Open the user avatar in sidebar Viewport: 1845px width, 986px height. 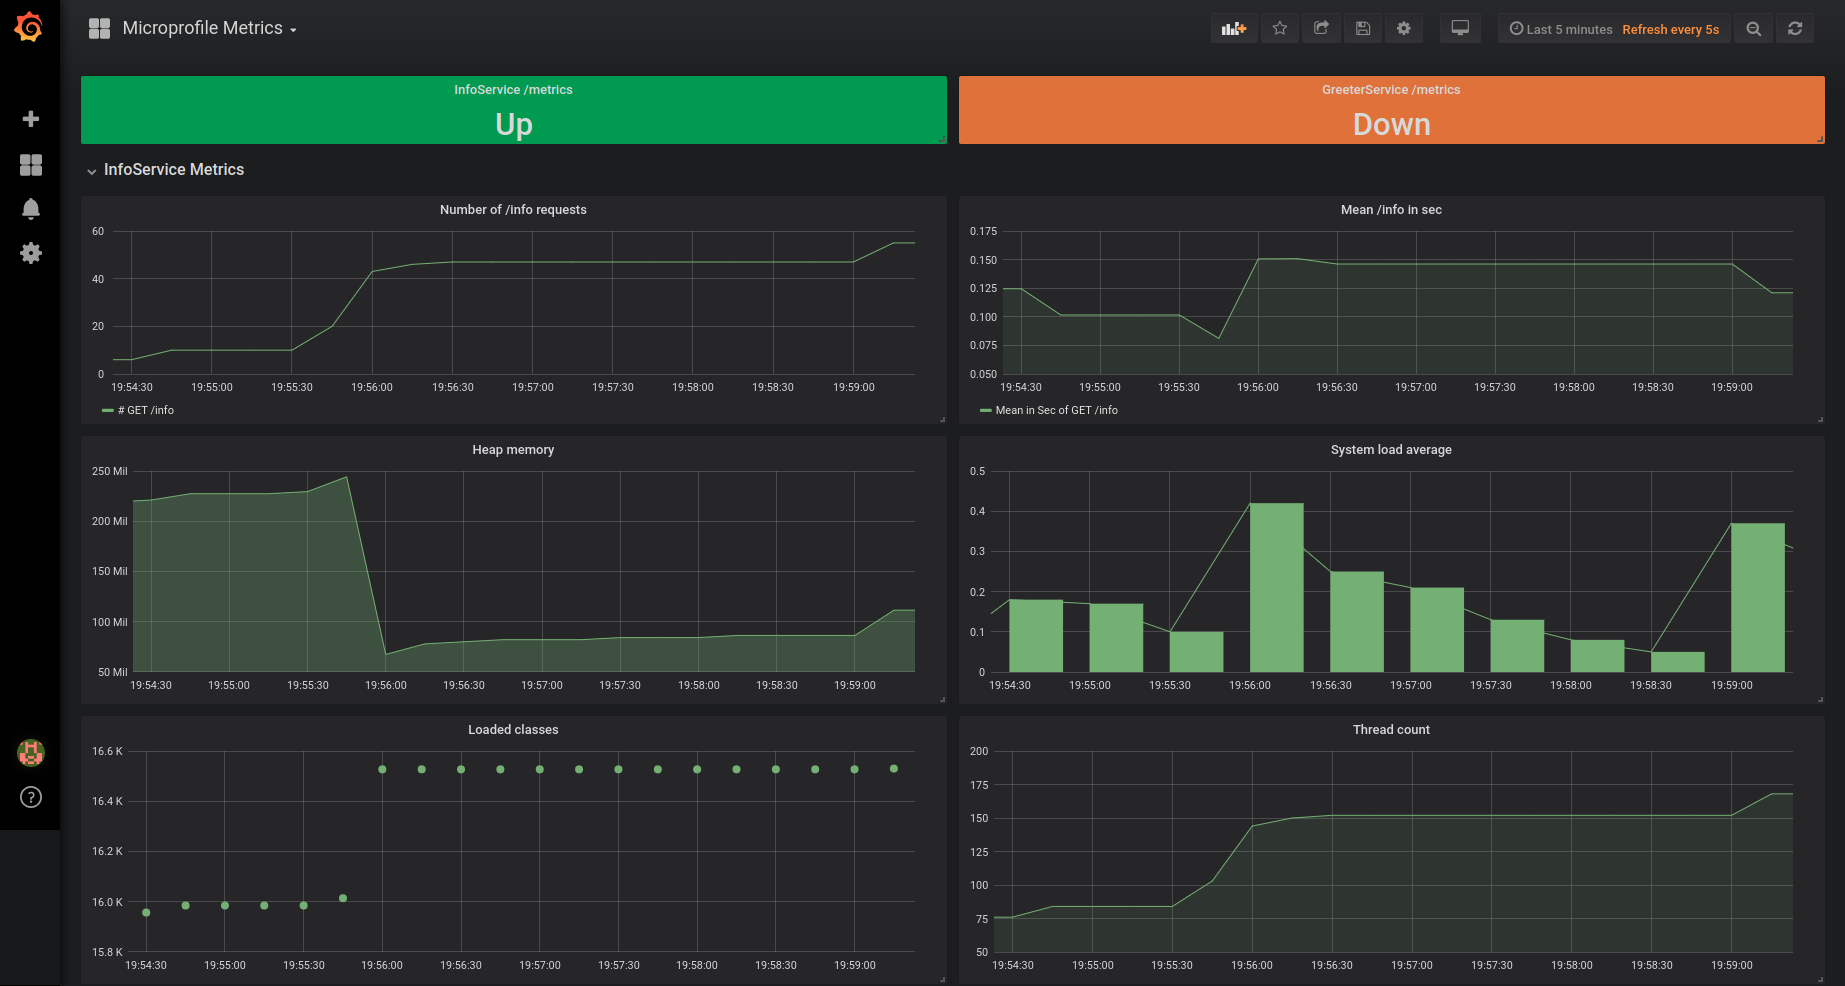point(31,752)
